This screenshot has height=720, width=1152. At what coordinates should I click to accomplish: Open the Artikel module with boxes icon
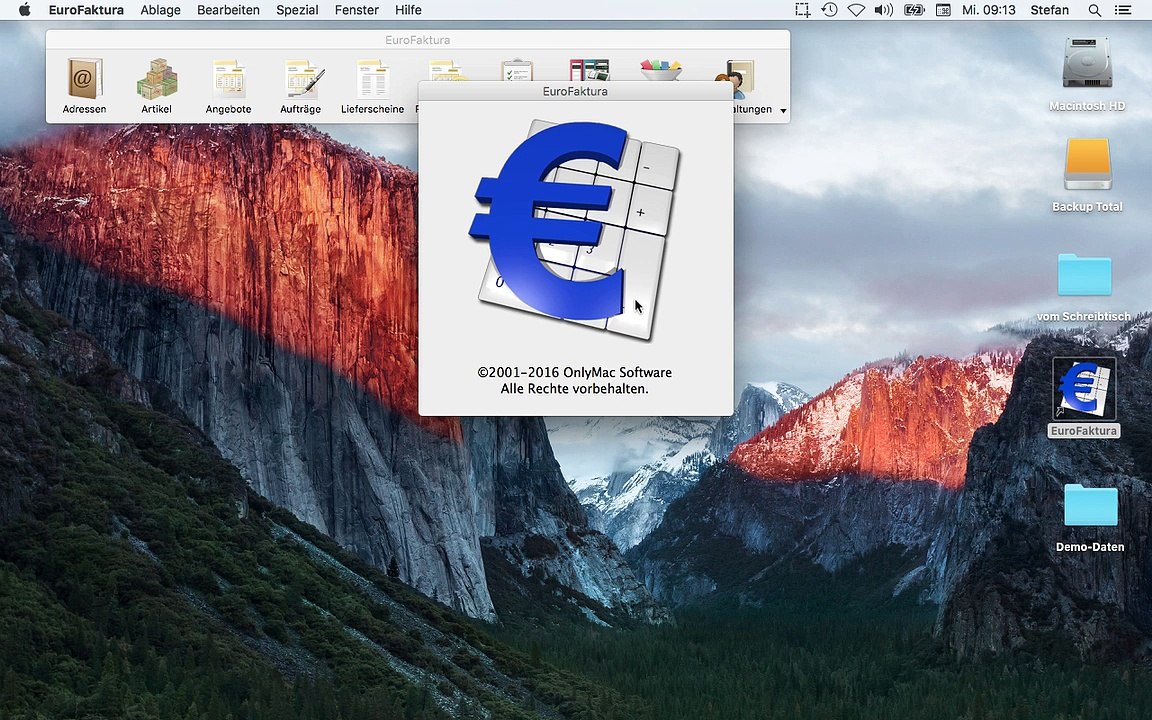[156, 86]
